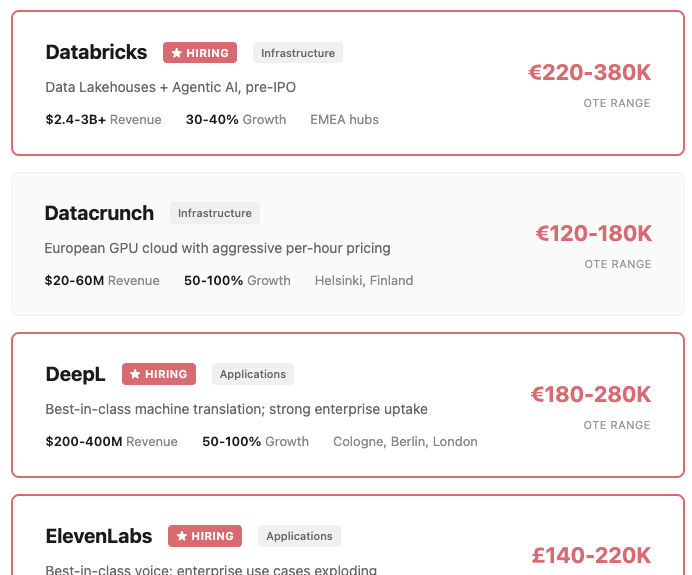
Task: Click the €220-380K OTE range
Action: point(590,72)
